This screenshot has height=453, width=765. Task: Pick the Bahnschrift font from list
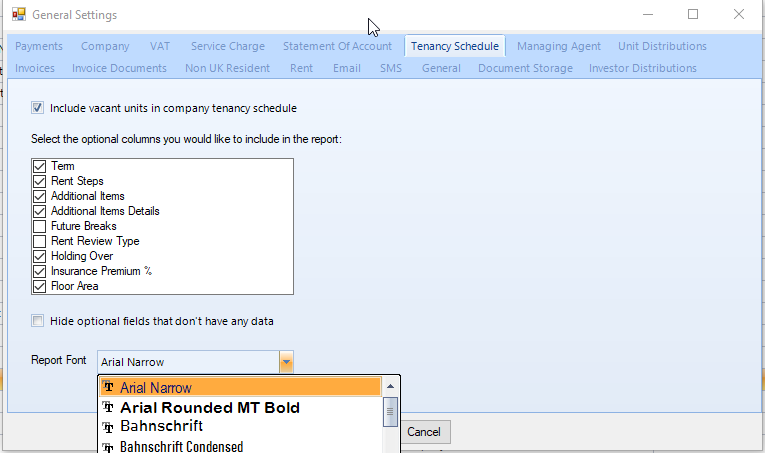(241, 426)
